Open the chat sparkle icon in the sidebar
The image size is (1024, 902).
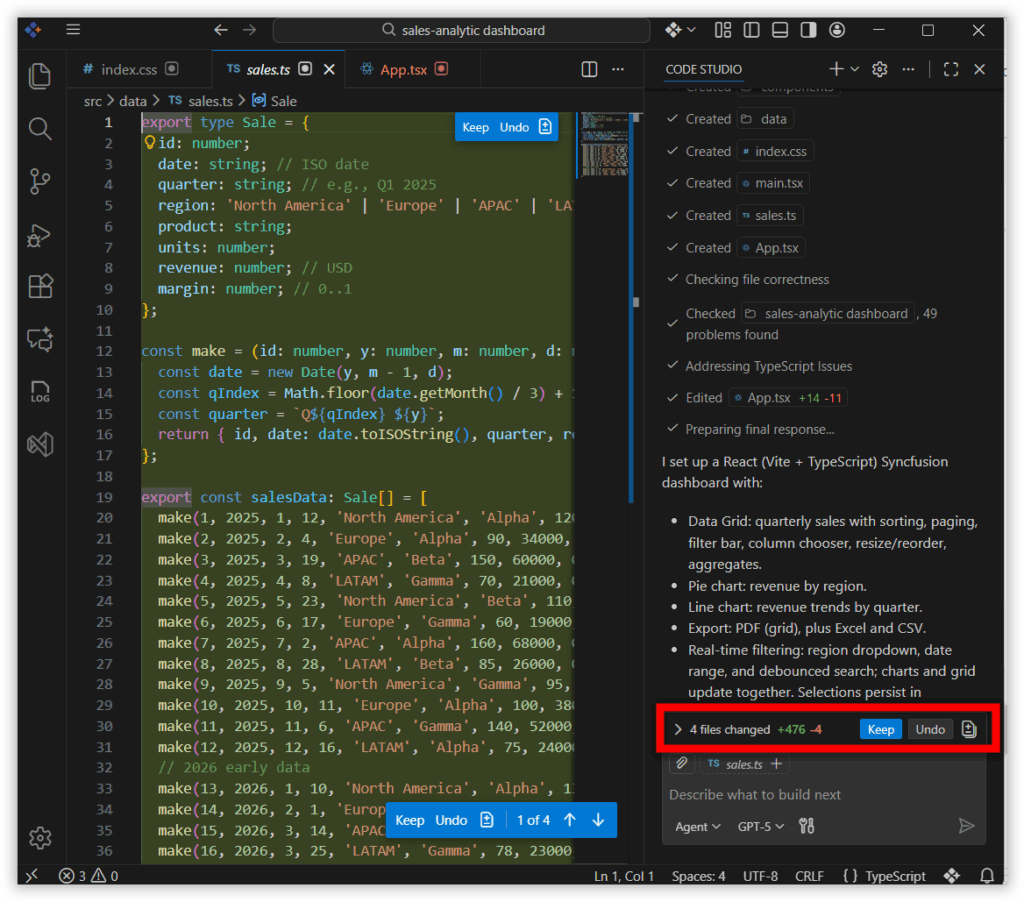[x=40, y=339]
